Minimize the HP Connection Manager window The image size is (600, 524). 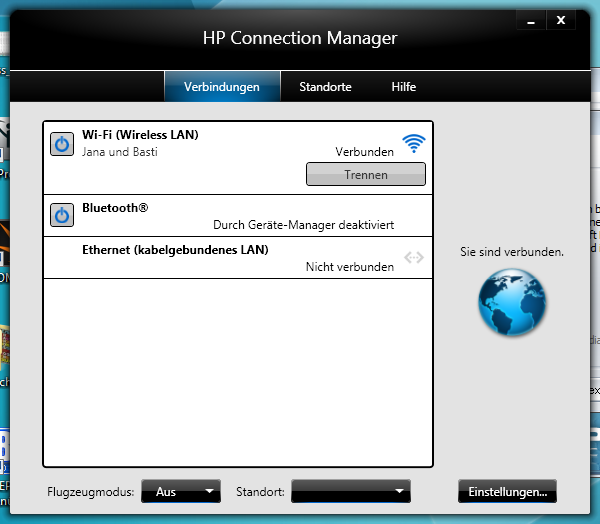531,20
